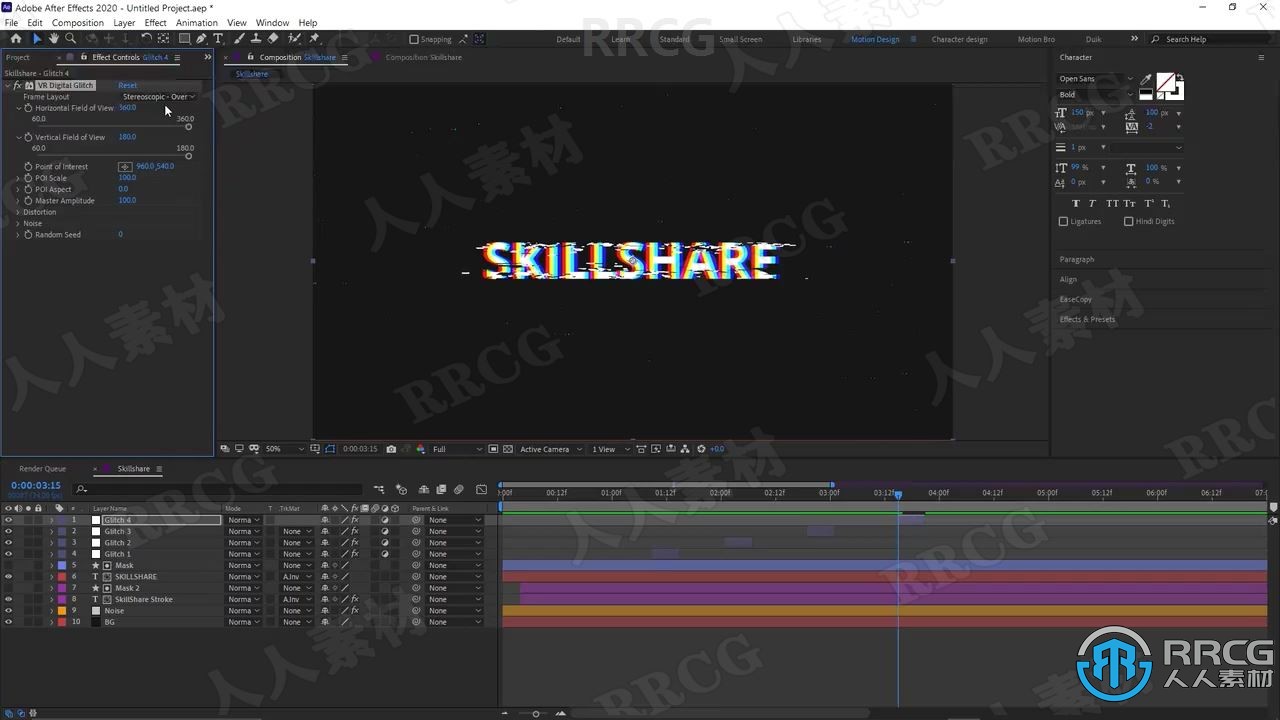The height and width of the screenshot is (720, 1280).
Task: Expand the Mask layer twirl arrow
Action: (x=52, y=565)
